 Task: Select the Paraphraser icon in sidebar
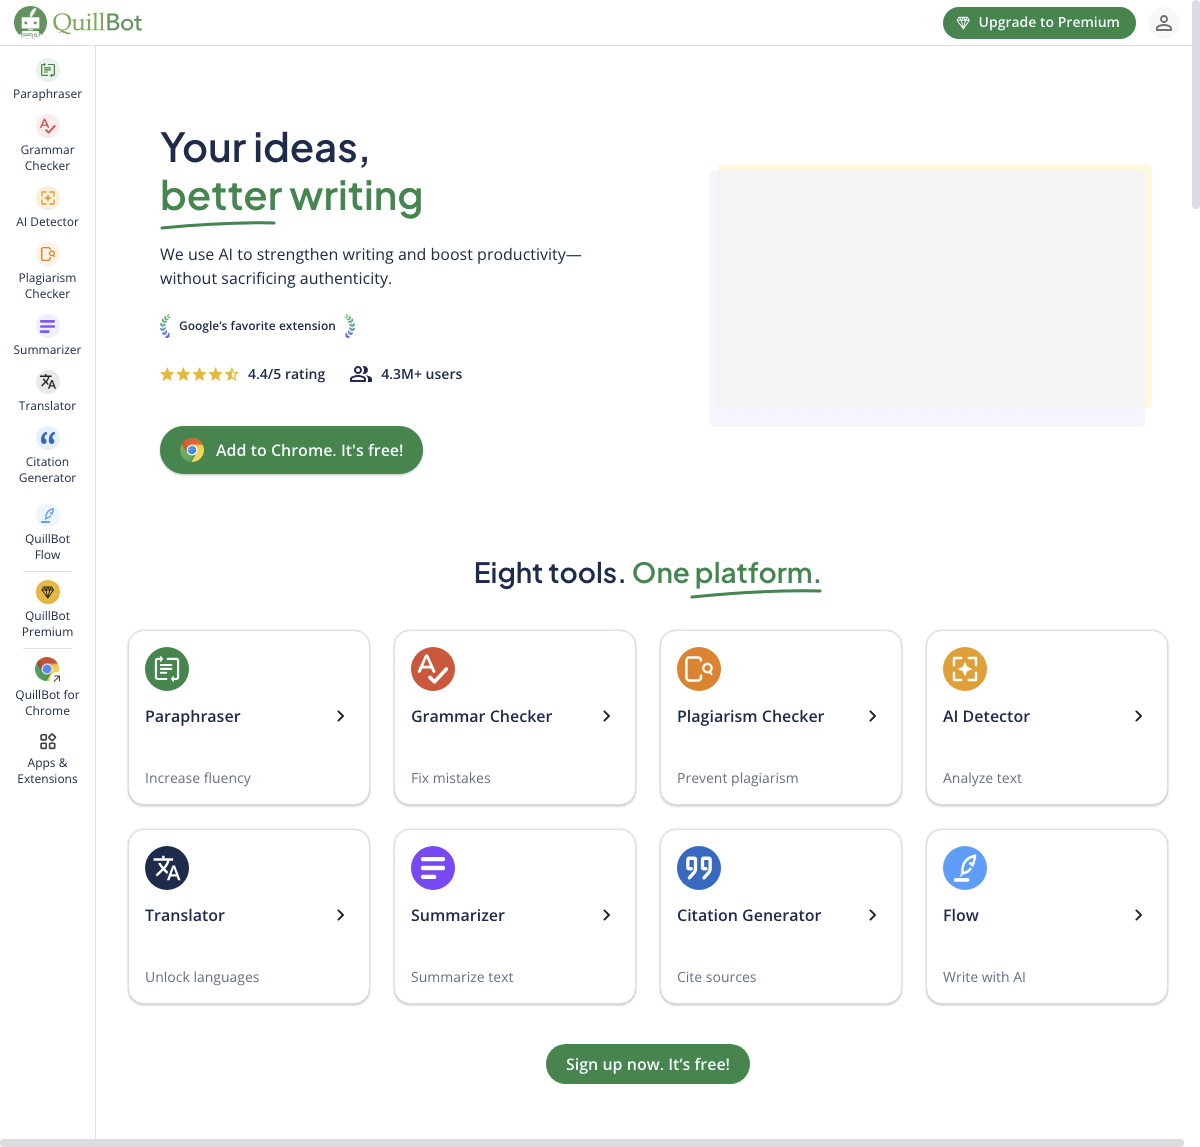click(x=47, y=70)
